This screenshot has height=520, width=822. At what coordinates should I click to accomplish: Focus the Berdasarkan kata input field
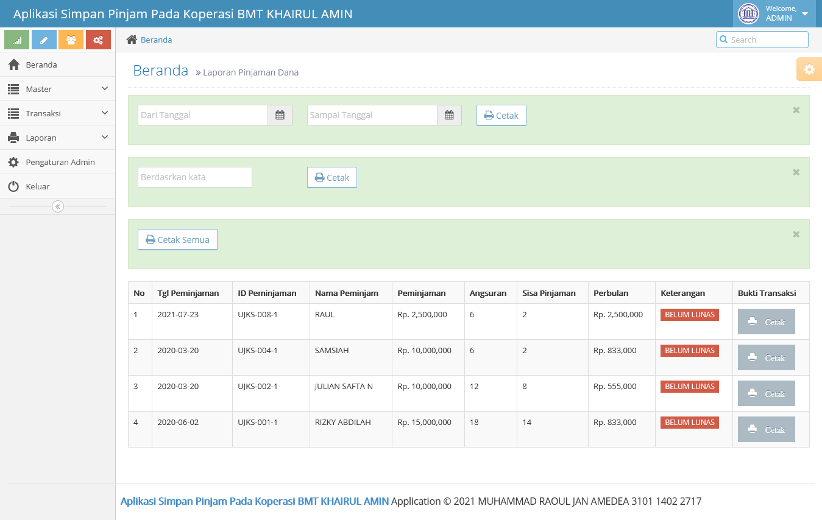click(195, 177)
